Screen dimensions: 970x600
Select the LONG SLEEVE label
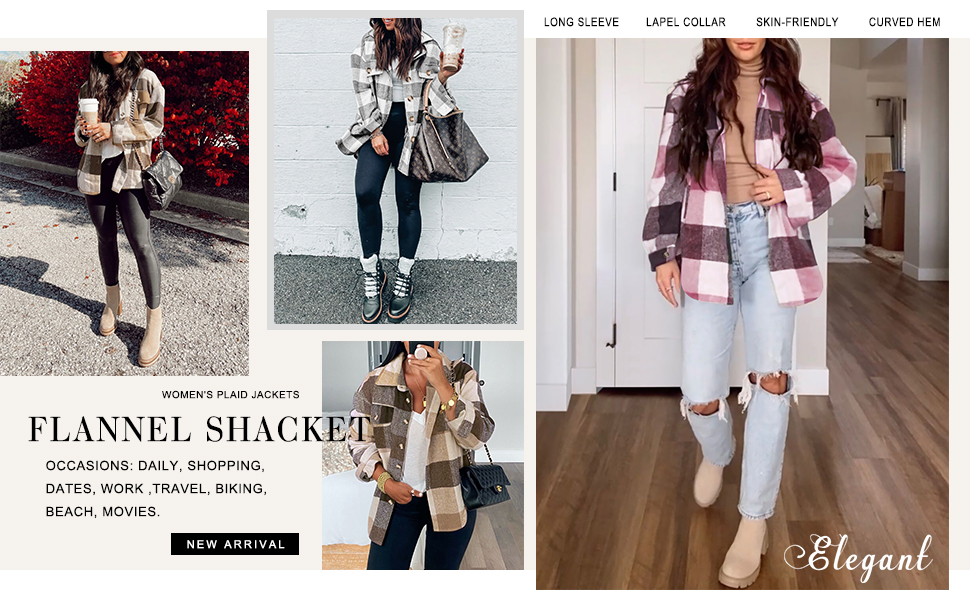pyautogui.click(x=581, y=22)
